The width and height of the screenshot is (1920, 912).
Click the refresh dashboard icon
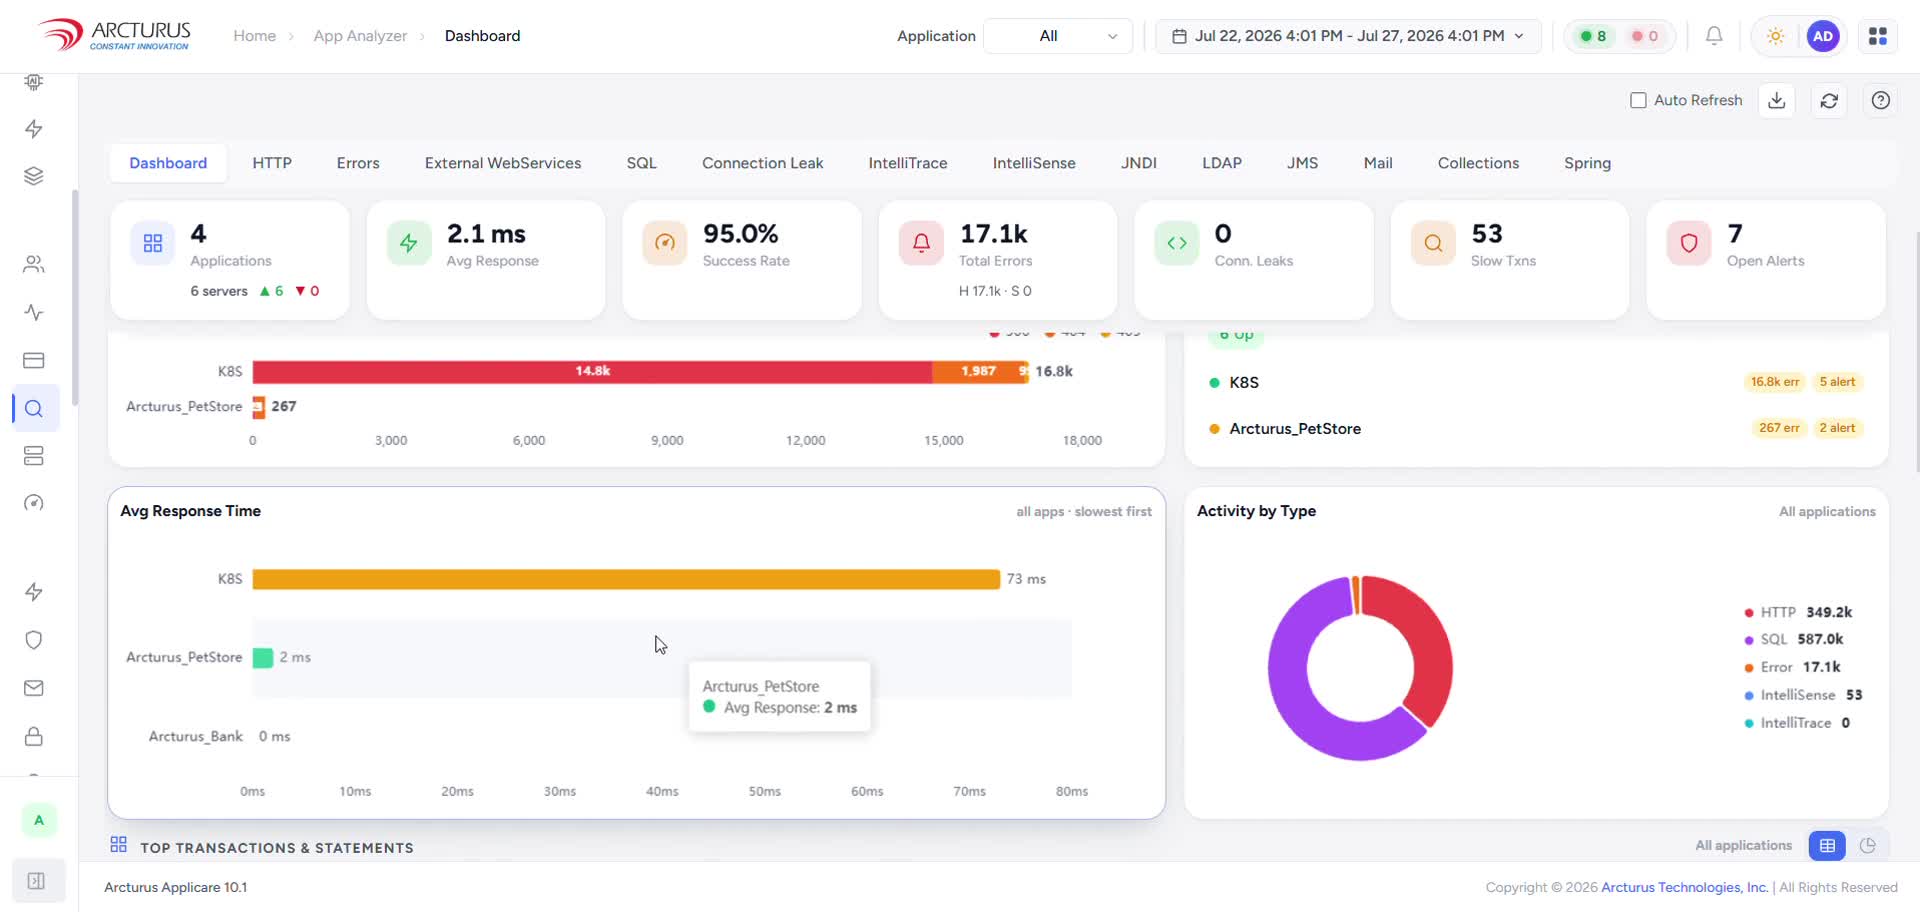coord(1829,100)
